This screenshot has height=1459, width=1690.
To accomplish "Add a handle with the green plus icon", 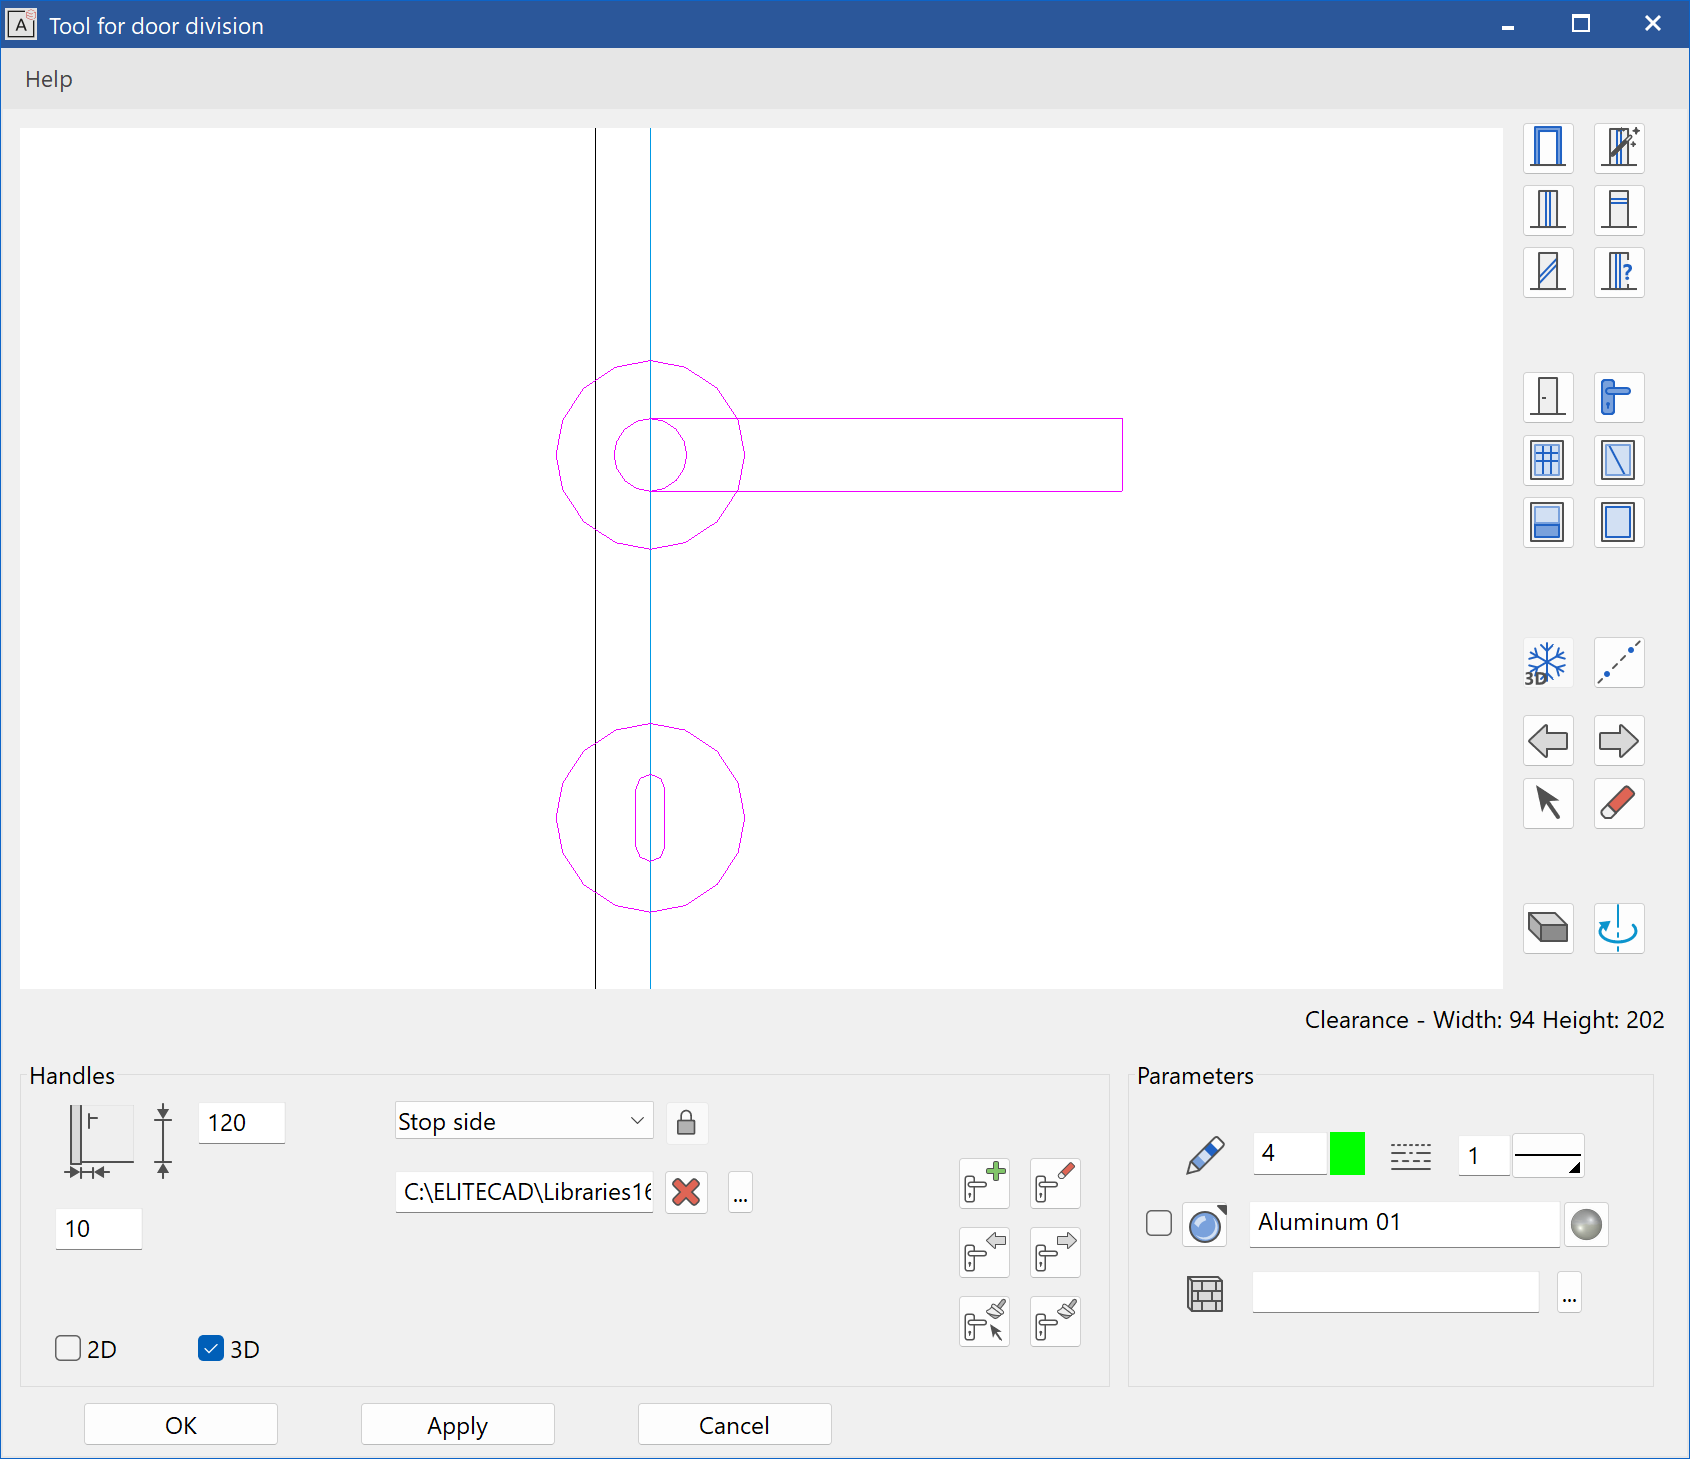I will (x=984, y=1184).
